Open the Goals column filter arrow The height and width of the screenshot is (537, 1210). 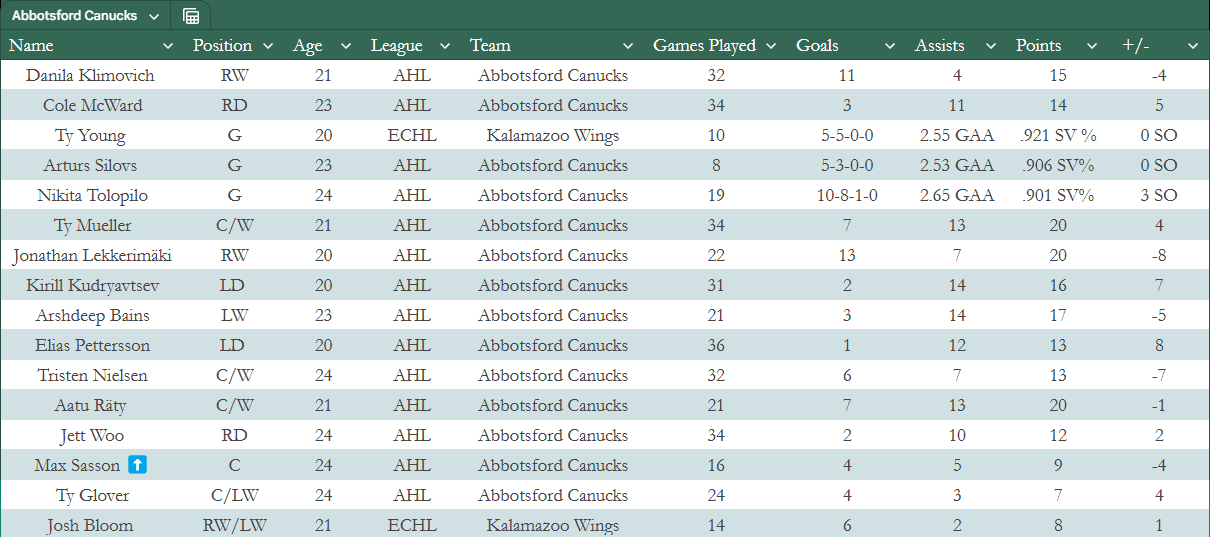(890, 46)
